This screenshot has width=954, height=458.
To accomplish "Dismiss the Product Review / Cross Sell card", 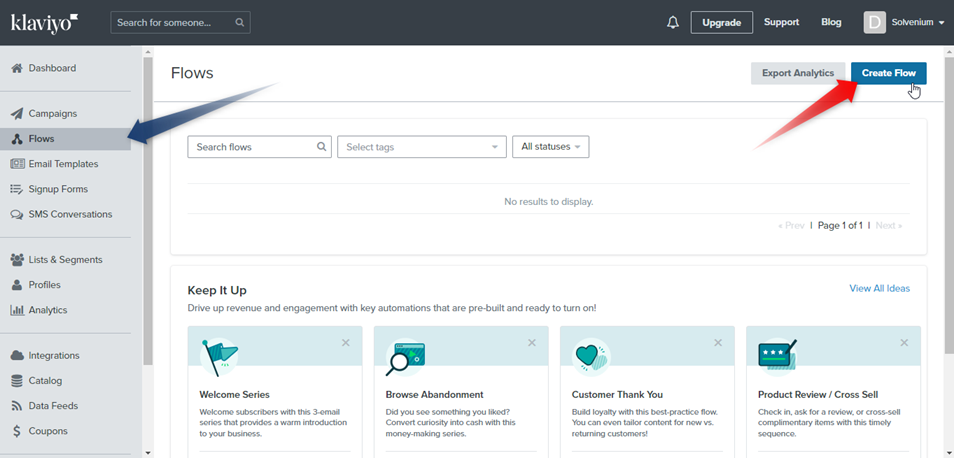I will (x=904, y=343).
